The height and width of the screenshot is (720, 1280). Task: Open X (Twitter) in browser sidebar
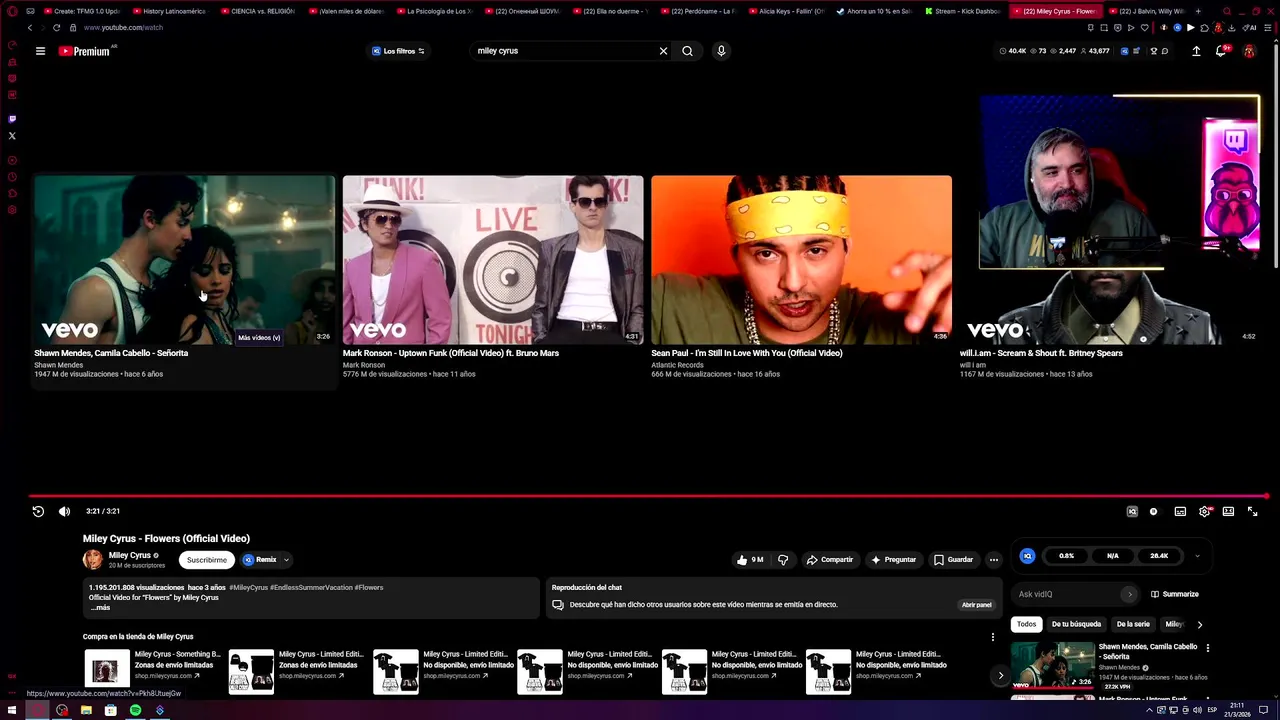12,136
